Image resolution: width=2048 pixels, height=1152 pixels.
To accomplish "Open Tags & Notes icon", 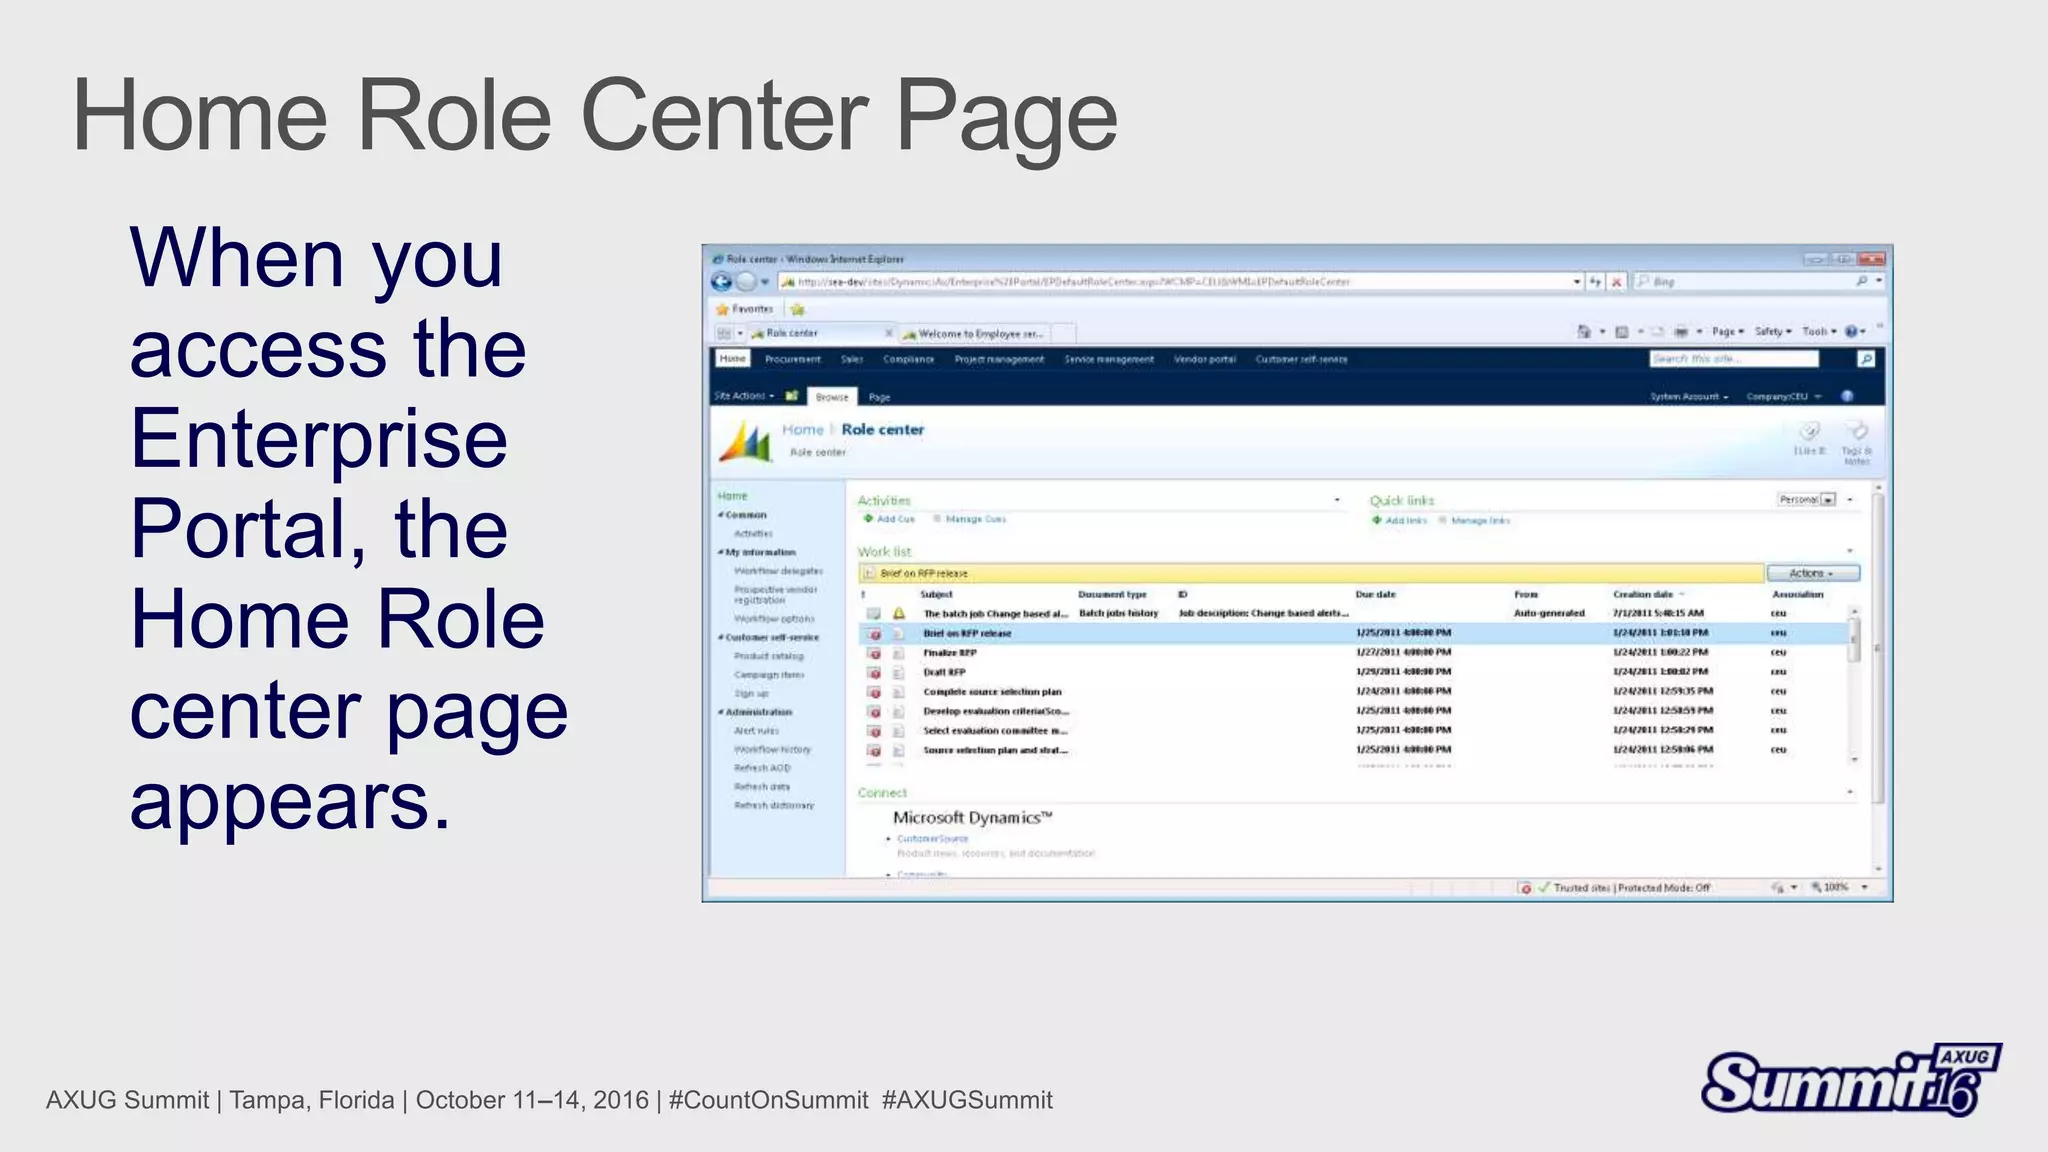I will point(1858,432).
